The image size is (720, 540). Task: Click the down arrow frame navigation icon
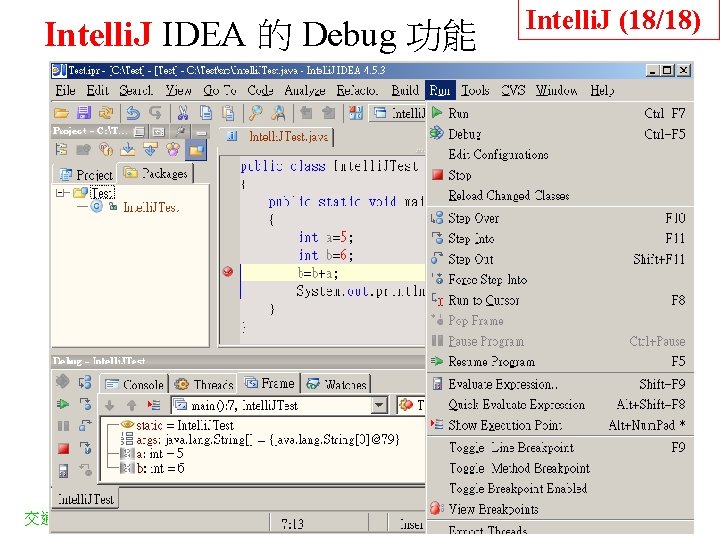coord(110,405)
